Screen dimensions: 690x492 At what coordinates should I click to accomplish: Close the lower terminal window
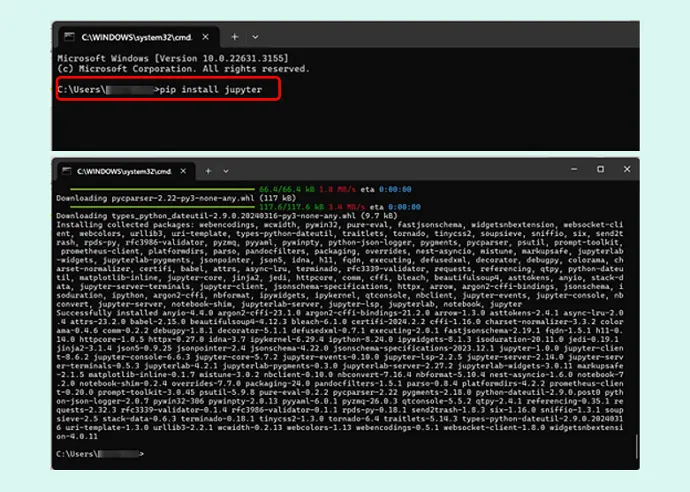coord(627,169)
